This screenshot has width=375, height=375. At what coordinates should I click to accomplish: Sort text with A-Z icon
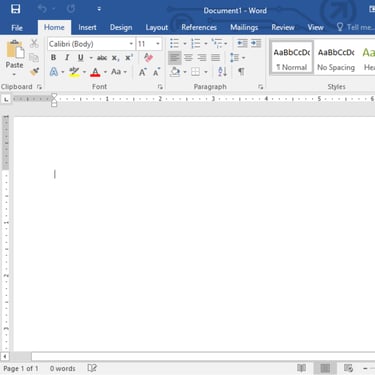click(222, 72)
